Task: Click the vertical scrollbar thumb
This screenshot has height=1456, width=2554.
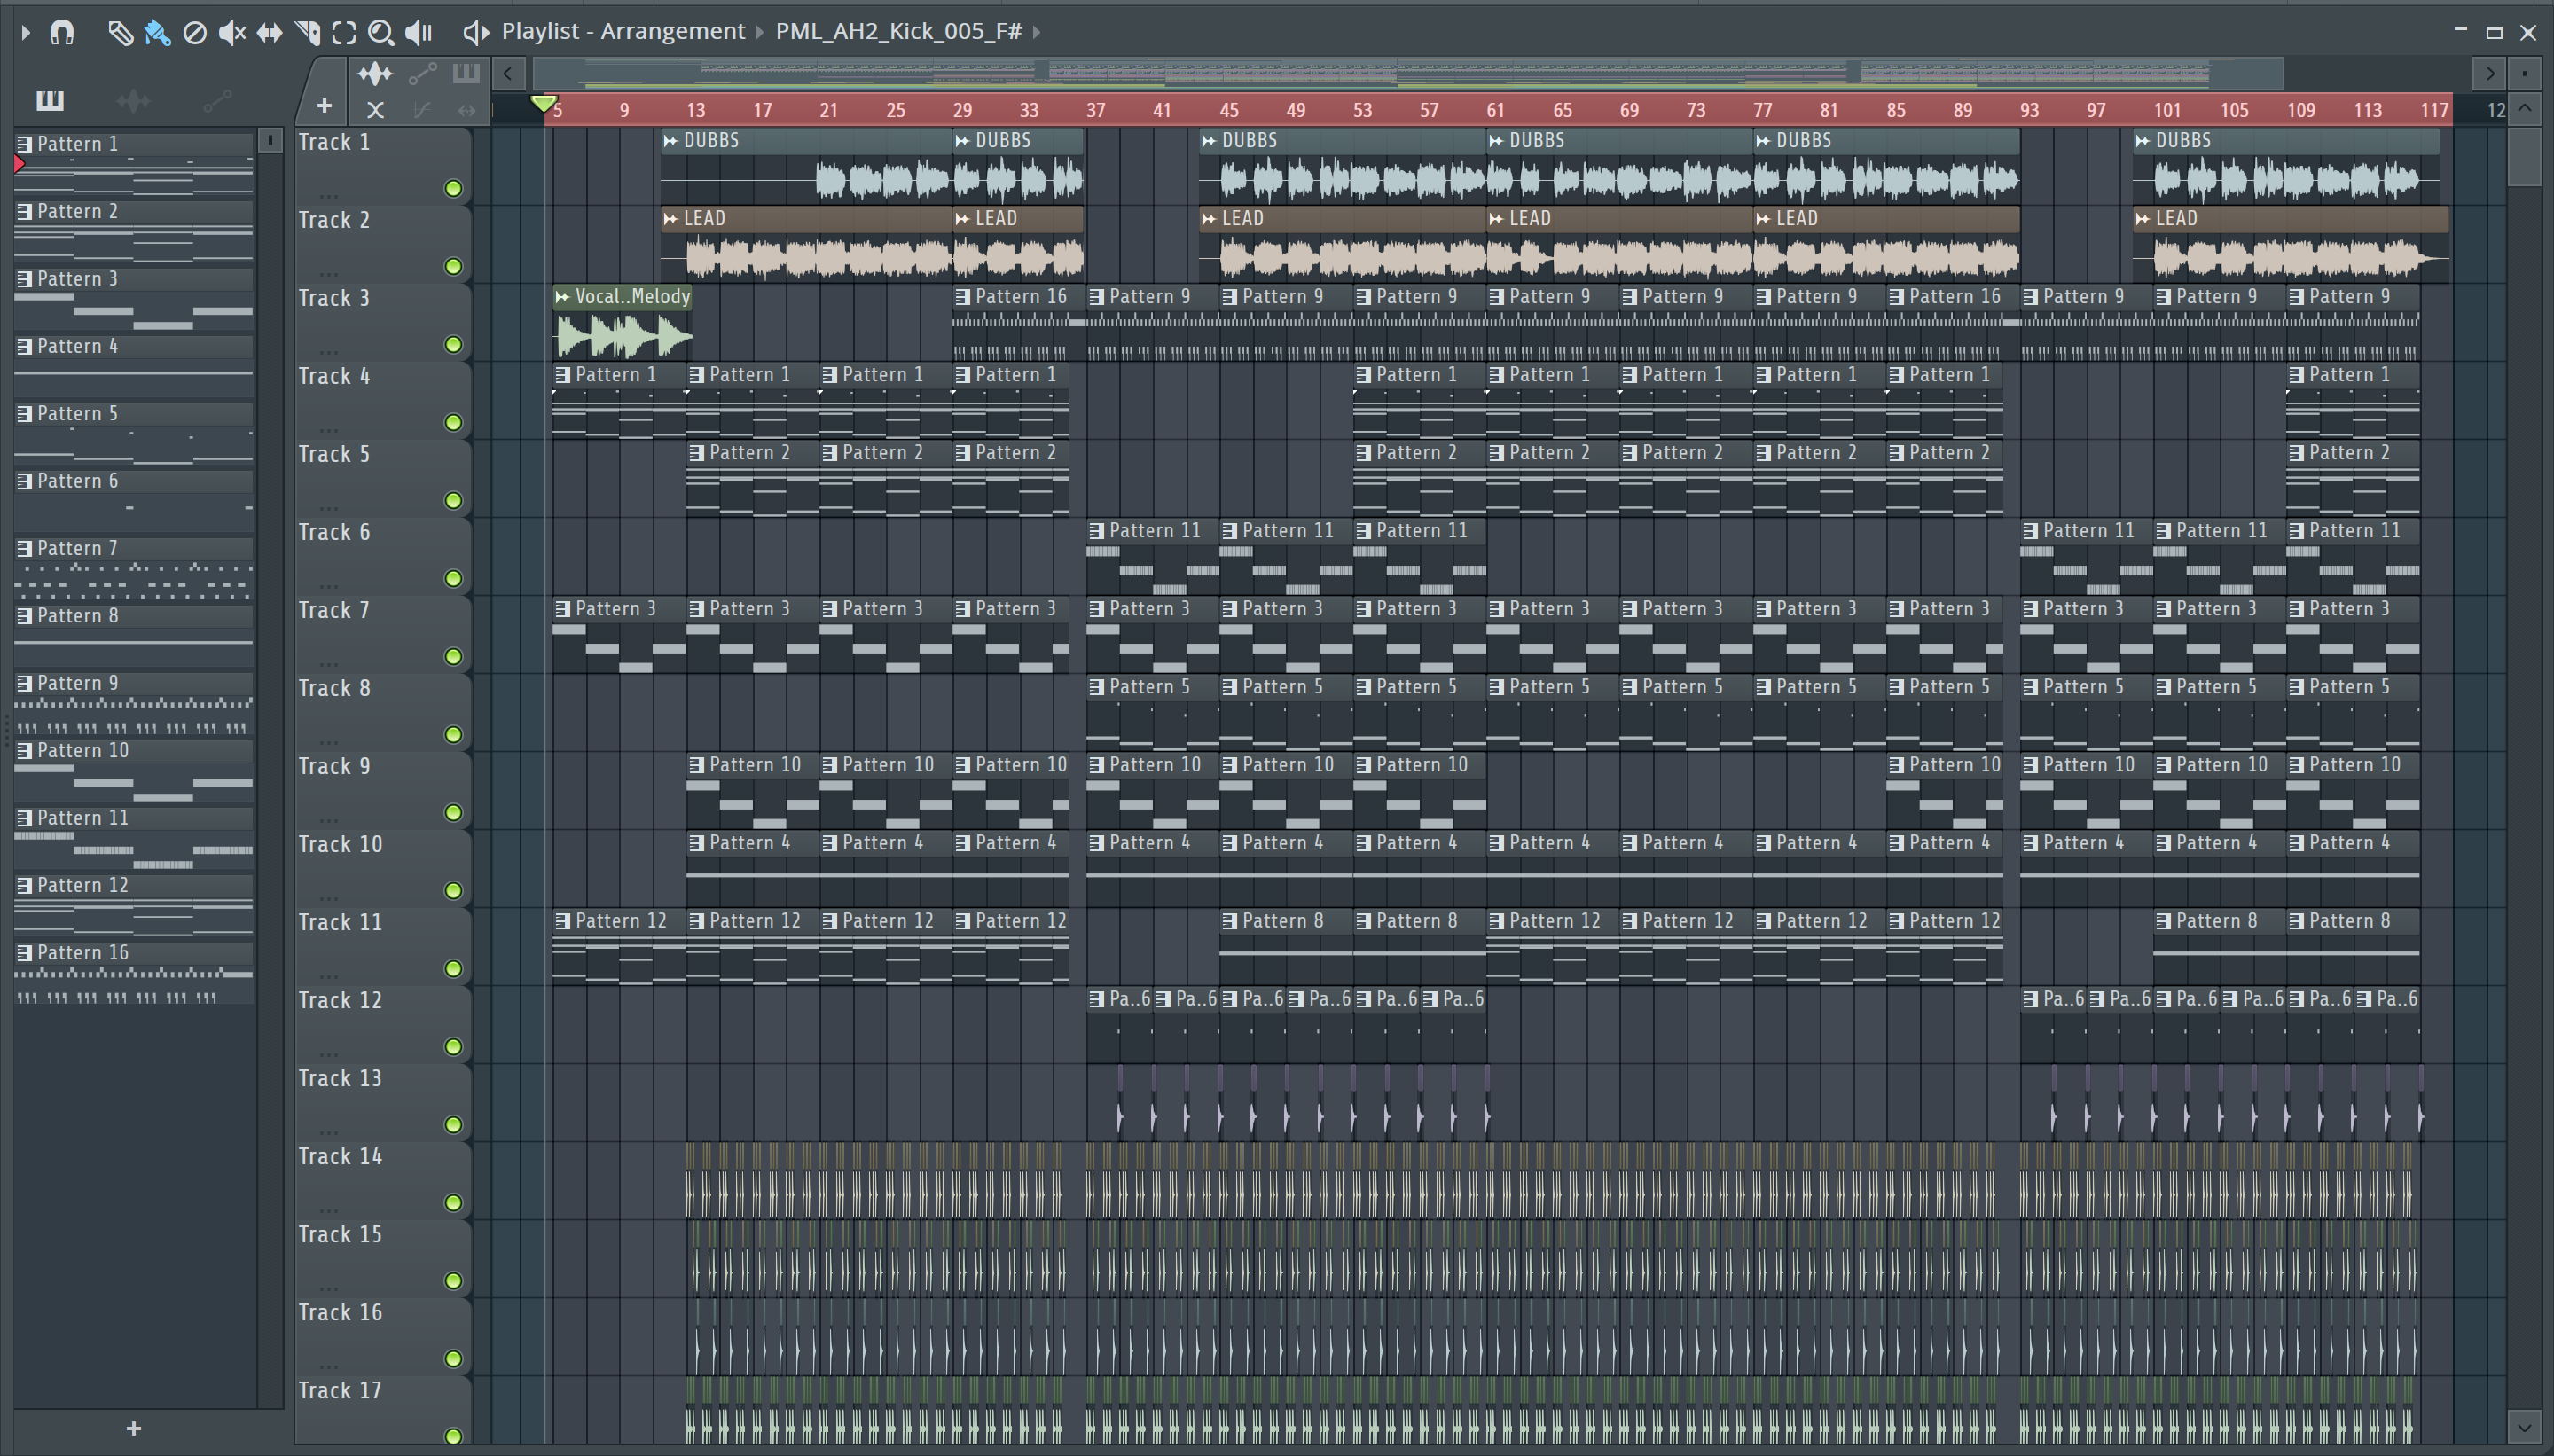Action: click(x=2525, y=156)
